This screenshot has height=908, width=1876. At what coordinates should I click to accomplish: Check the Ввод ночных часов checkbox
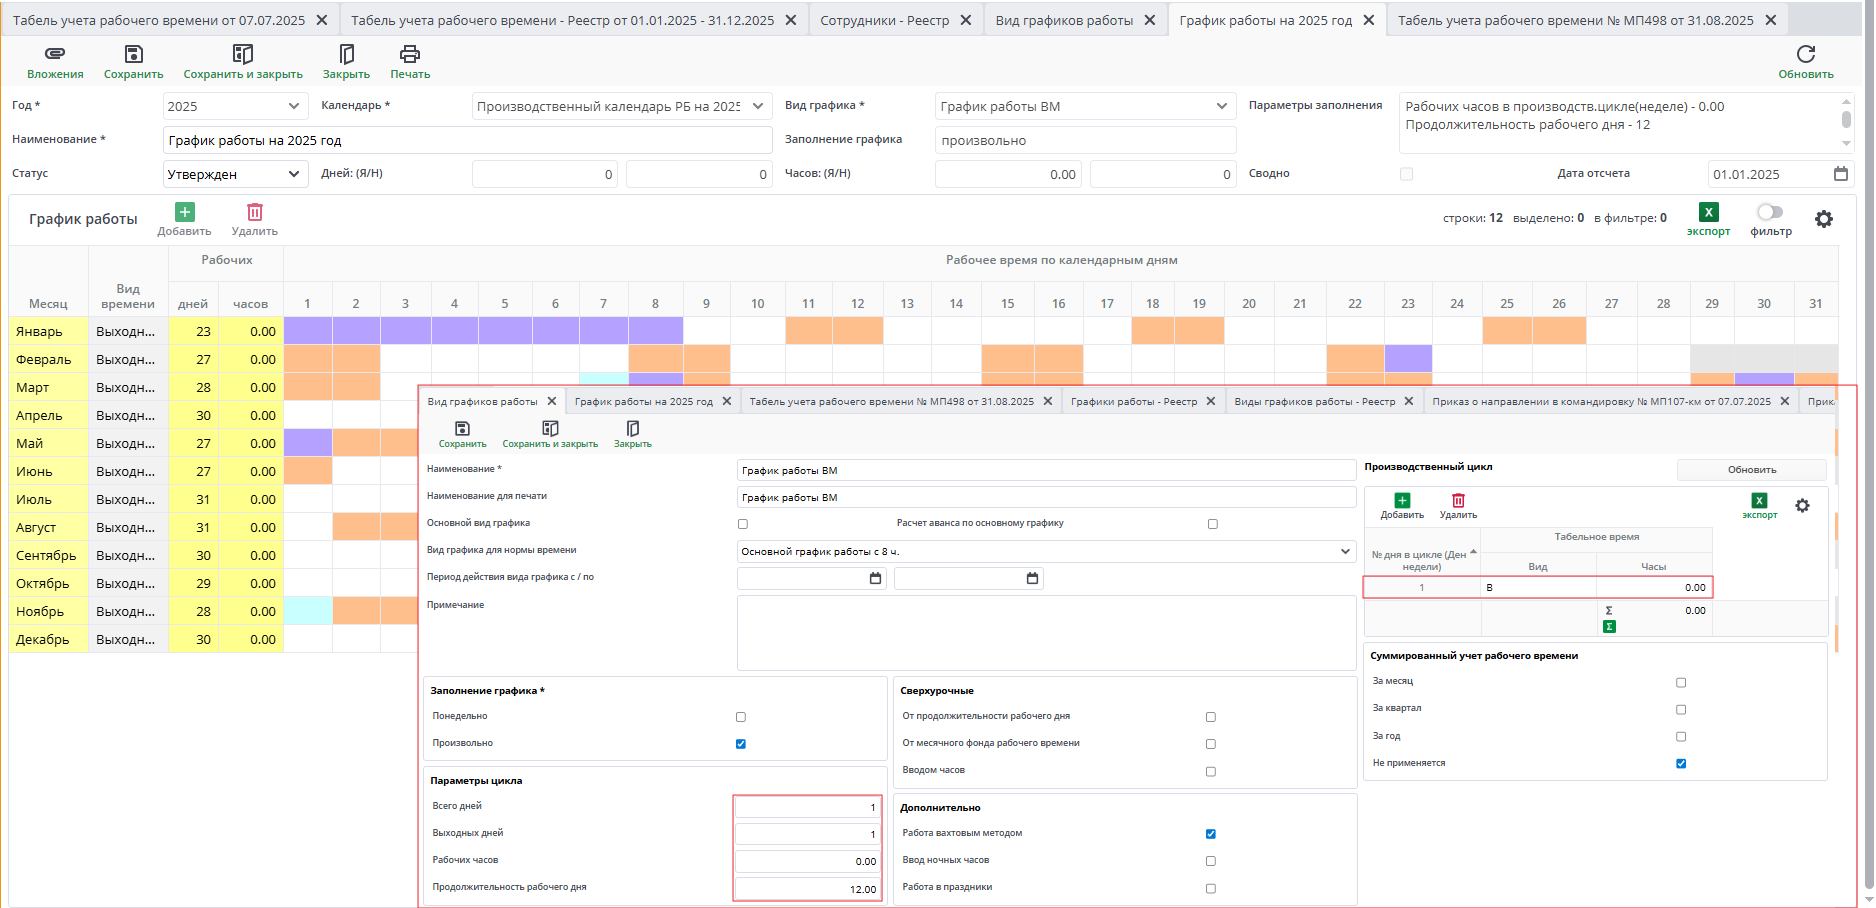coord(1211,861)
